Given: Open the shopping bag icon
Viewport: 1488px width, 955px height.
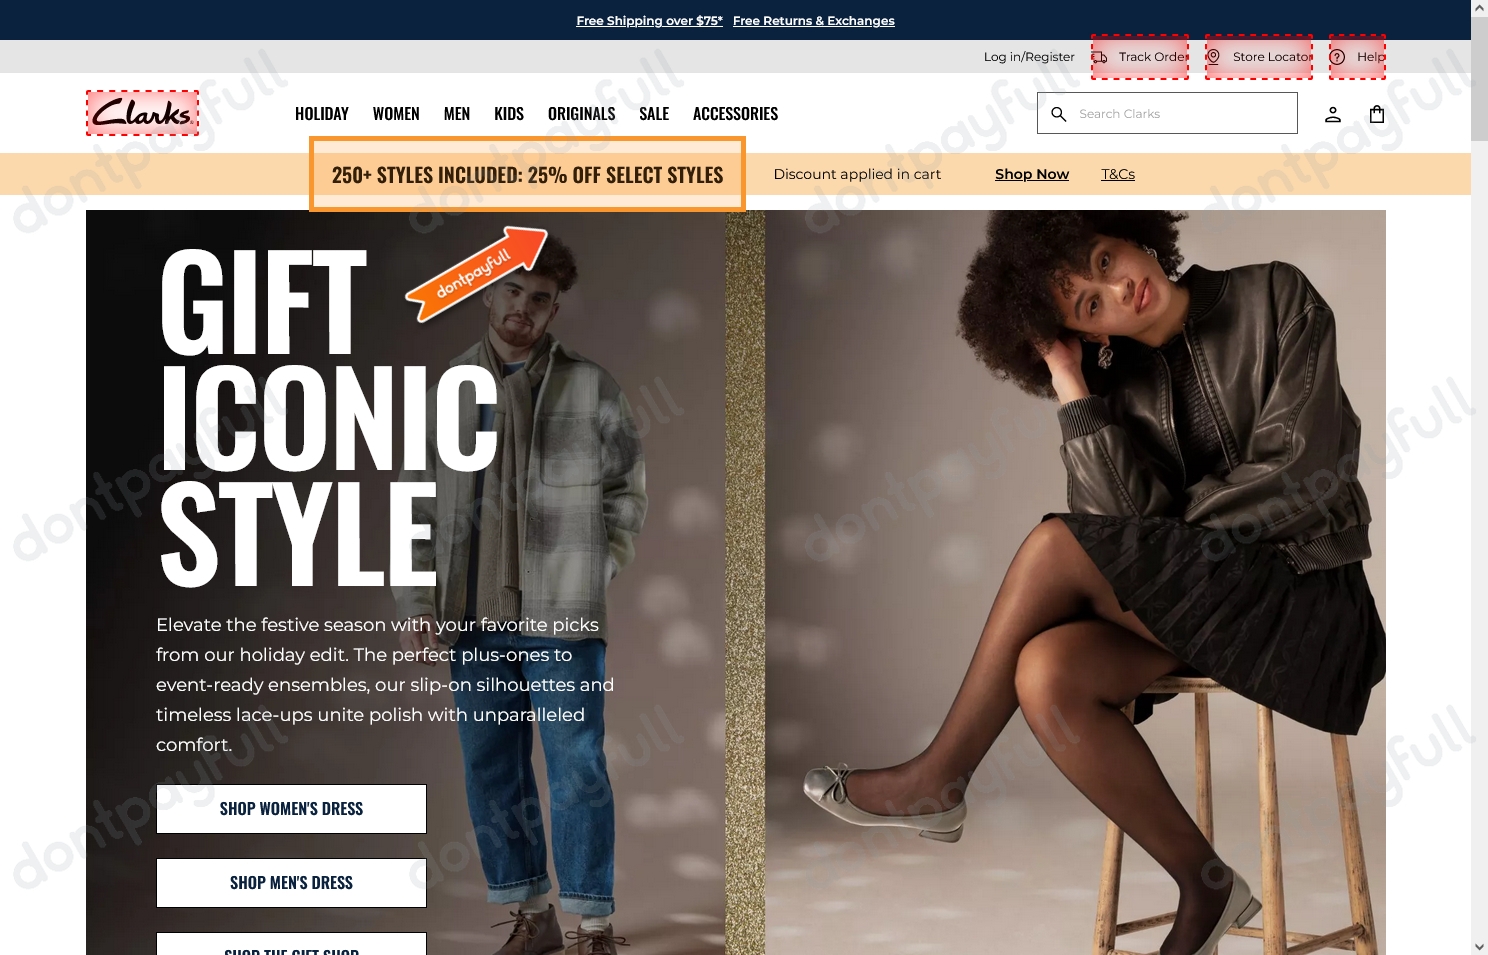Looking at the screenshot, I should (x=1377, y=113).
